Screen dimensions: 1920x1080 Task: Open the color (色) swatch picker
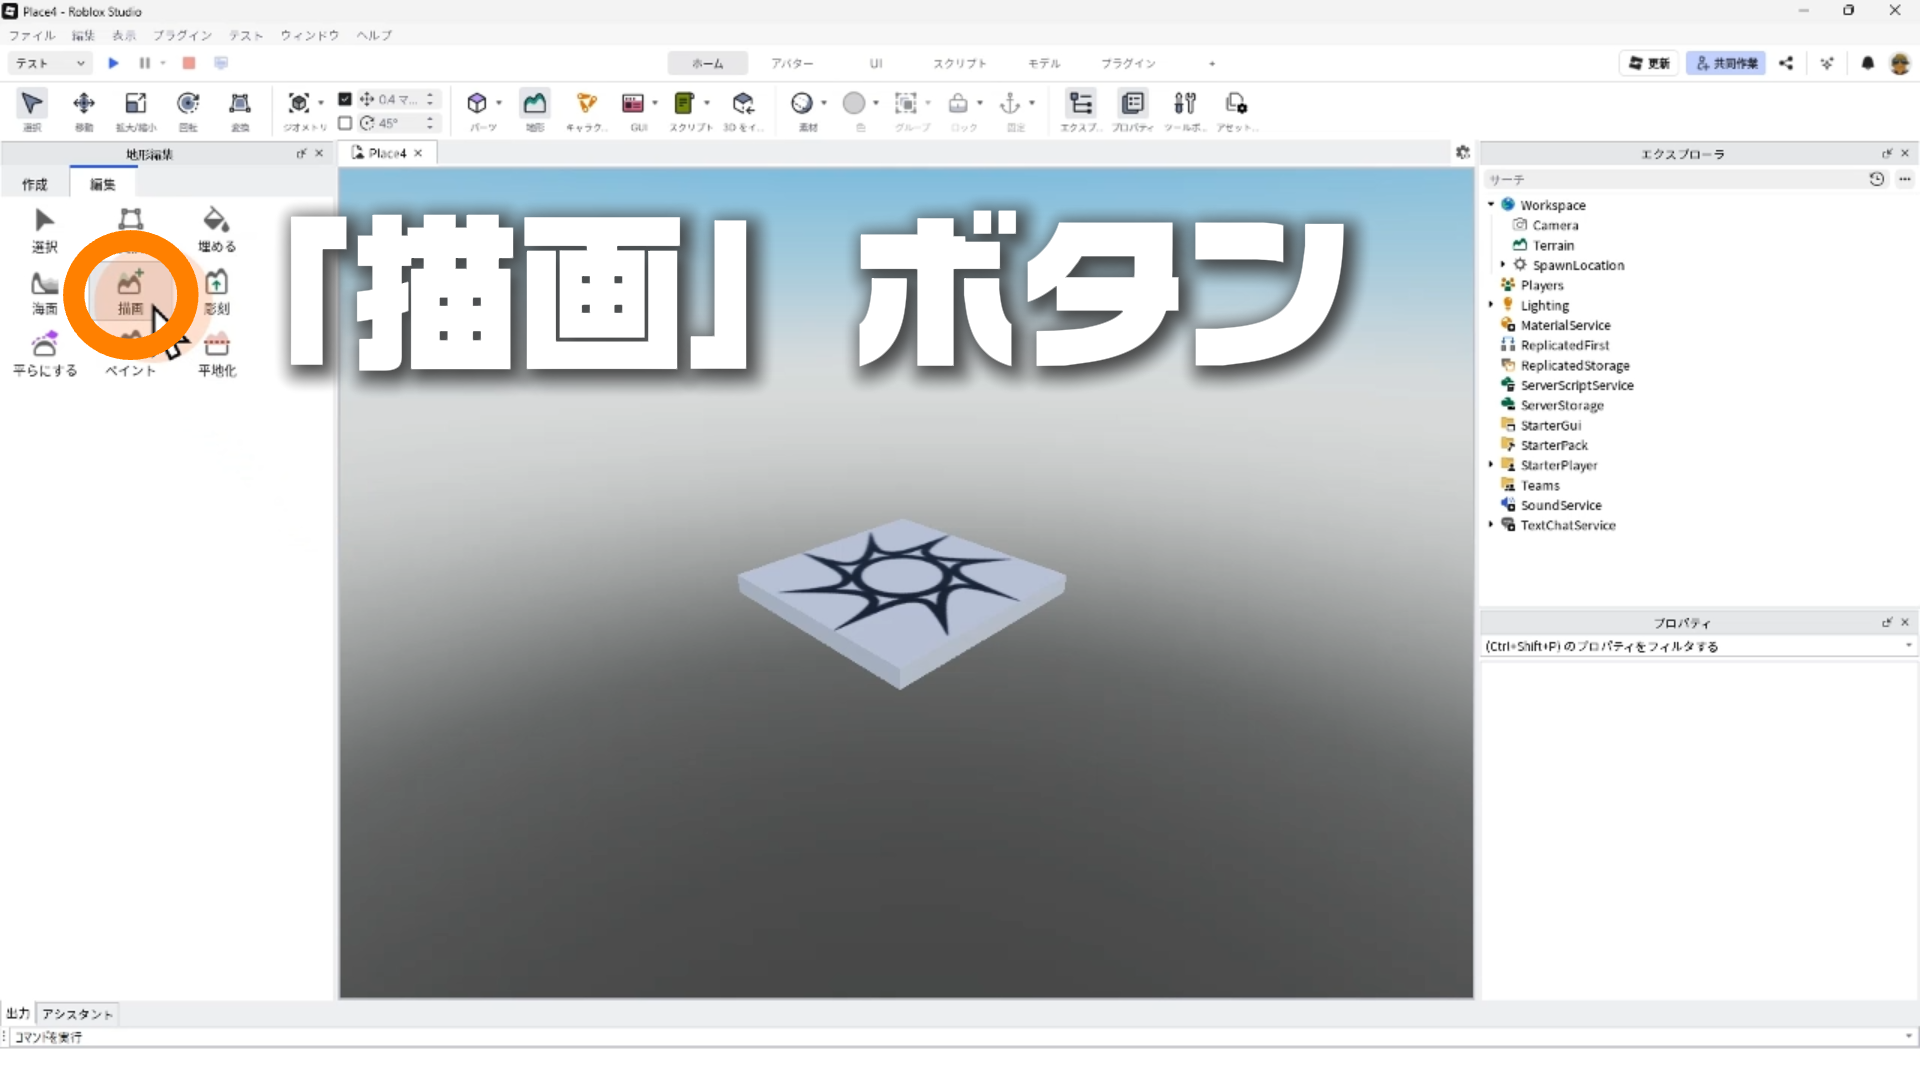click(854, 104)
